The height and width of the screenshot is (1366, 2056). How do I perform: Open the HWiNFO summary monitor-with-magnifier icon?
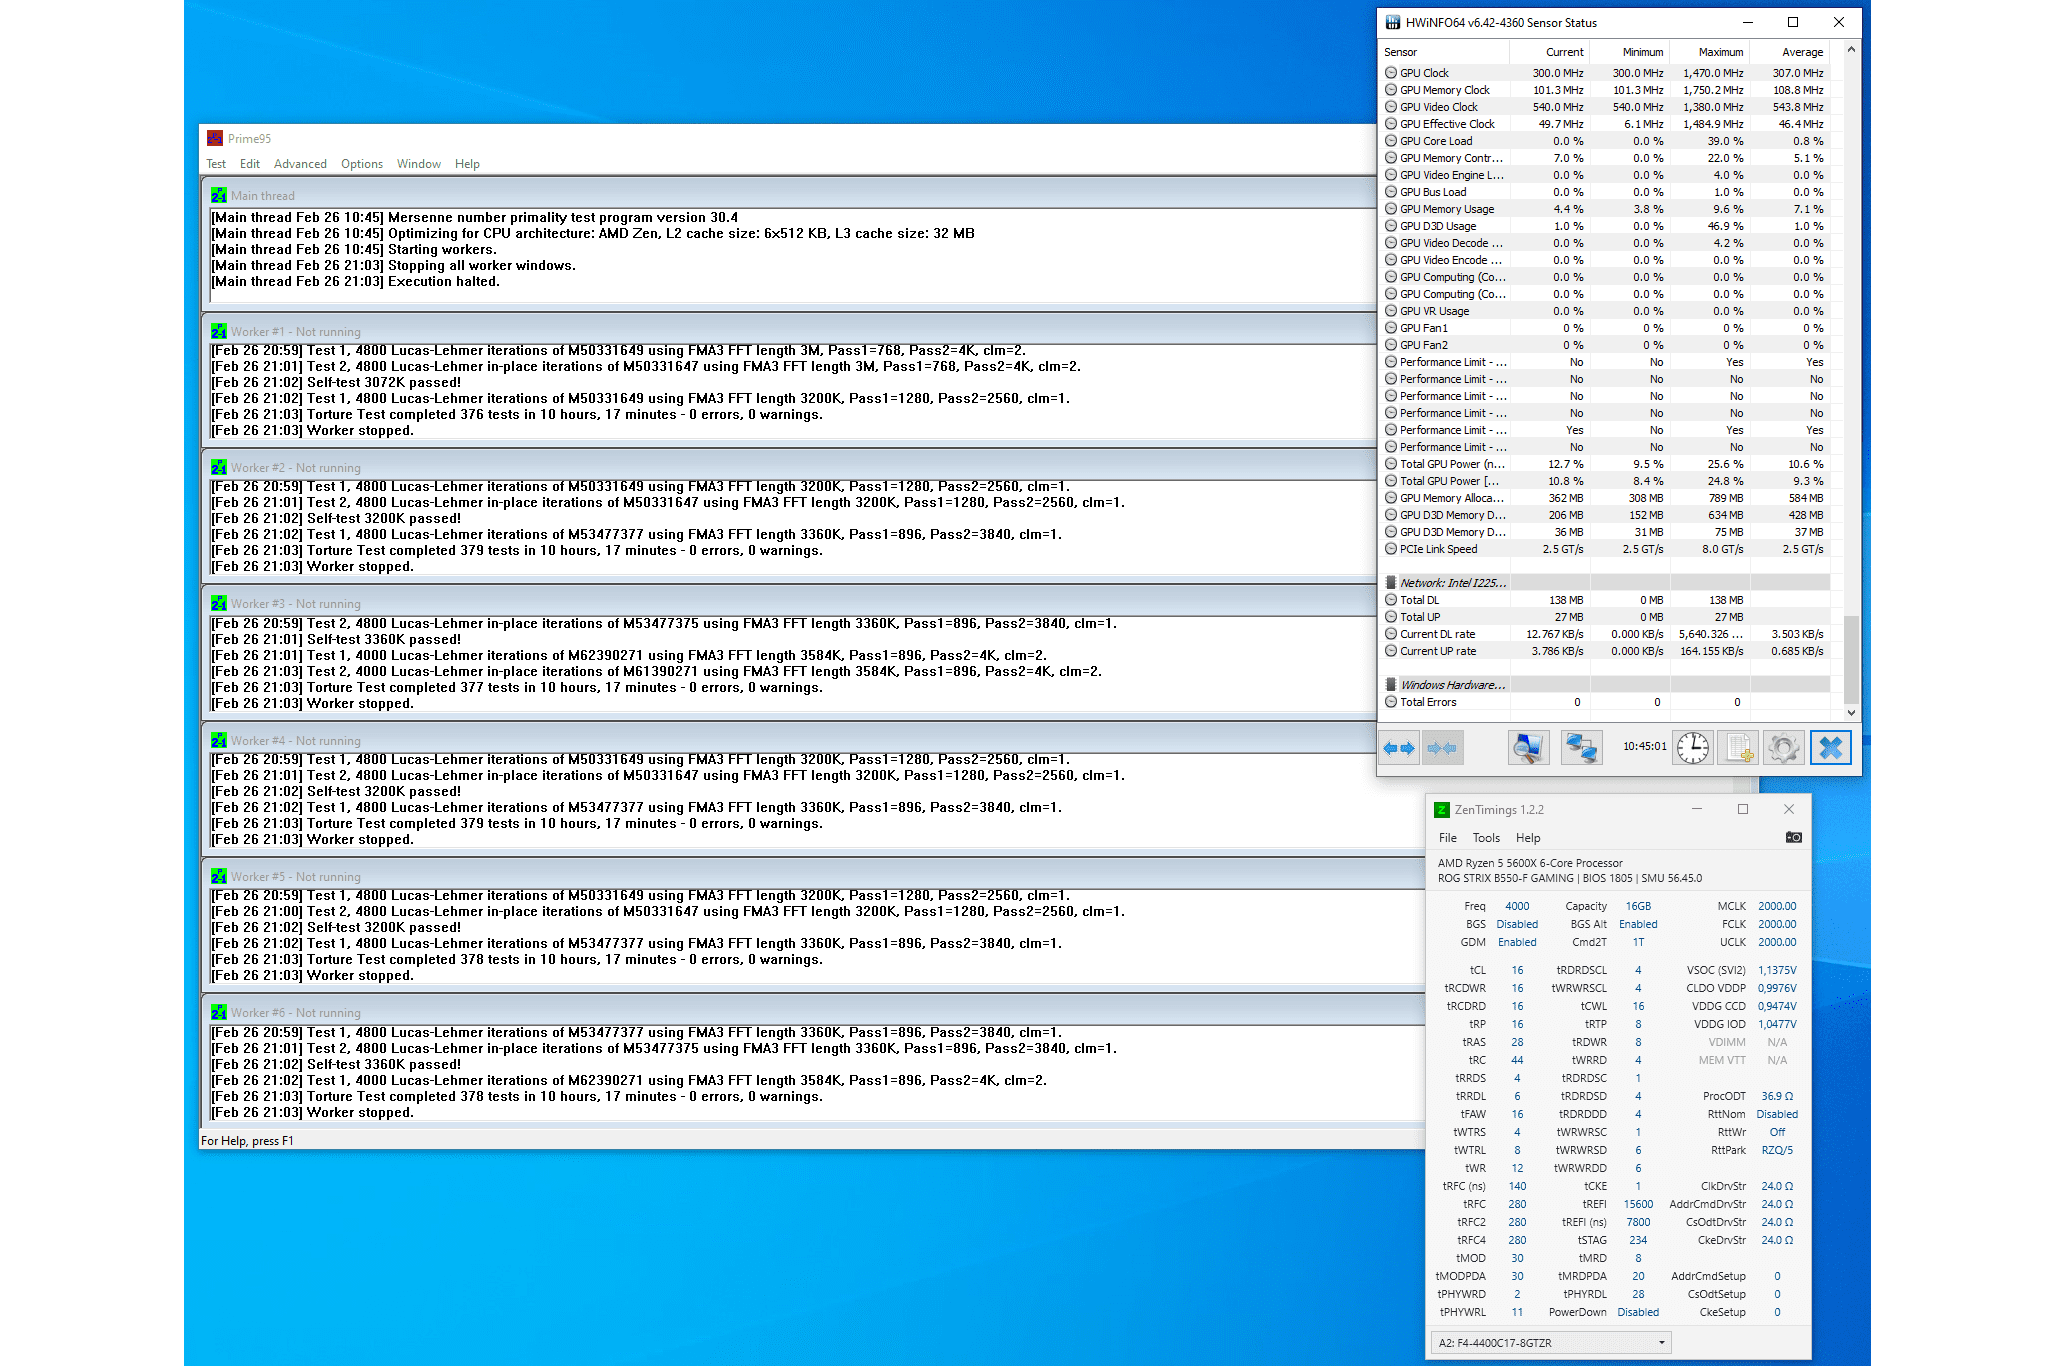pos(1528,748)
